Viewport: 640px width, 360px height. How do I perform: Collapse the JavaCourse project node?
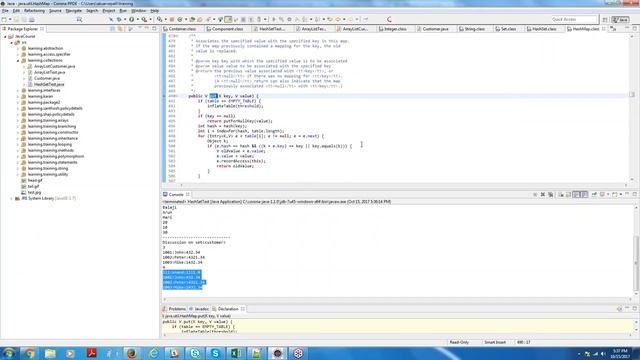pyautogui.click(x=6, y=36)
